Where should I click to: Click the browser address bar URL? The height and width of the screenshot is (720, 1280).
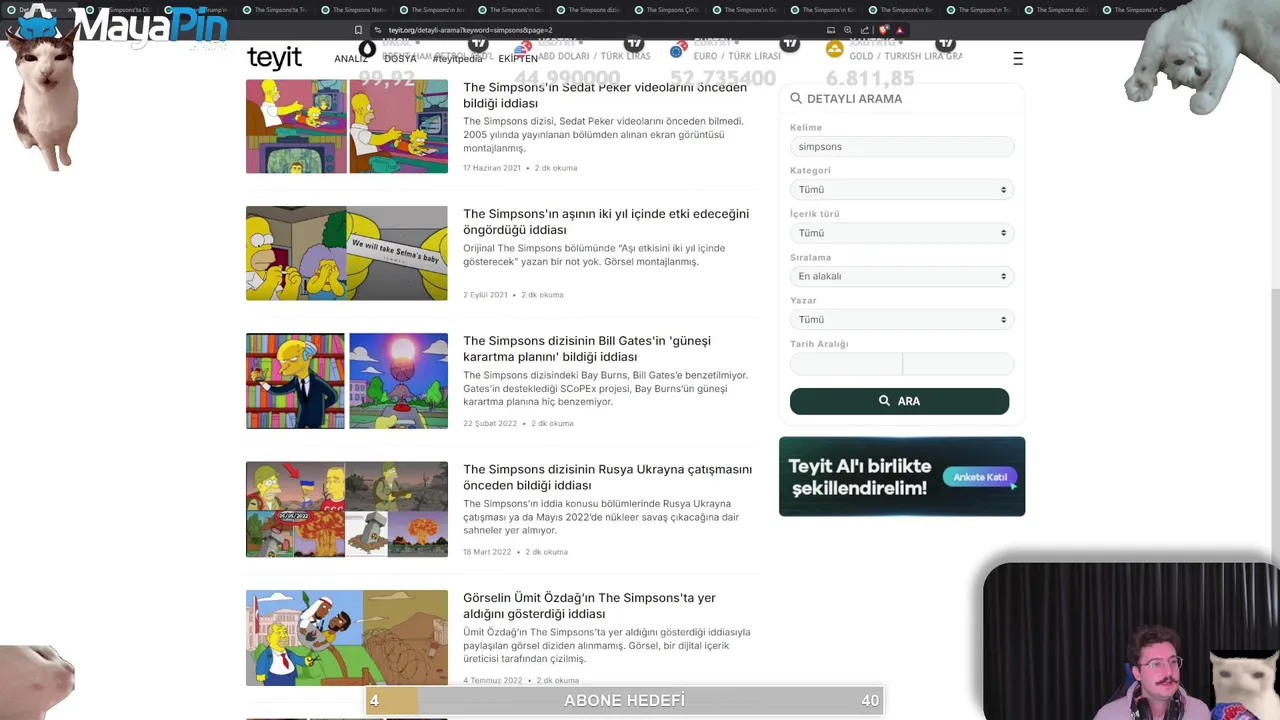pos(471,30)
